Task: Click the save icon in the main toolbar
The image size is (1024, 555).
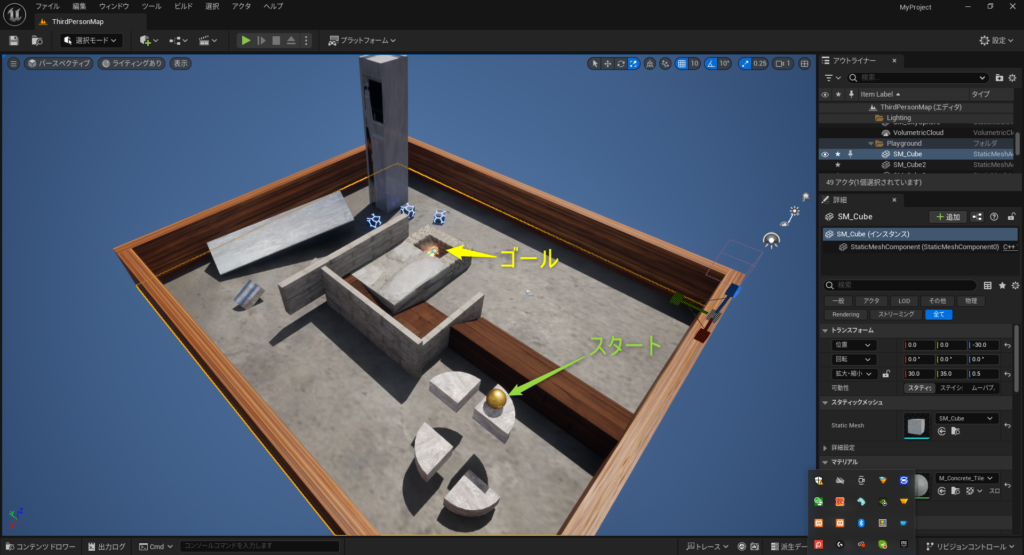Action: [x=14, y=40]
